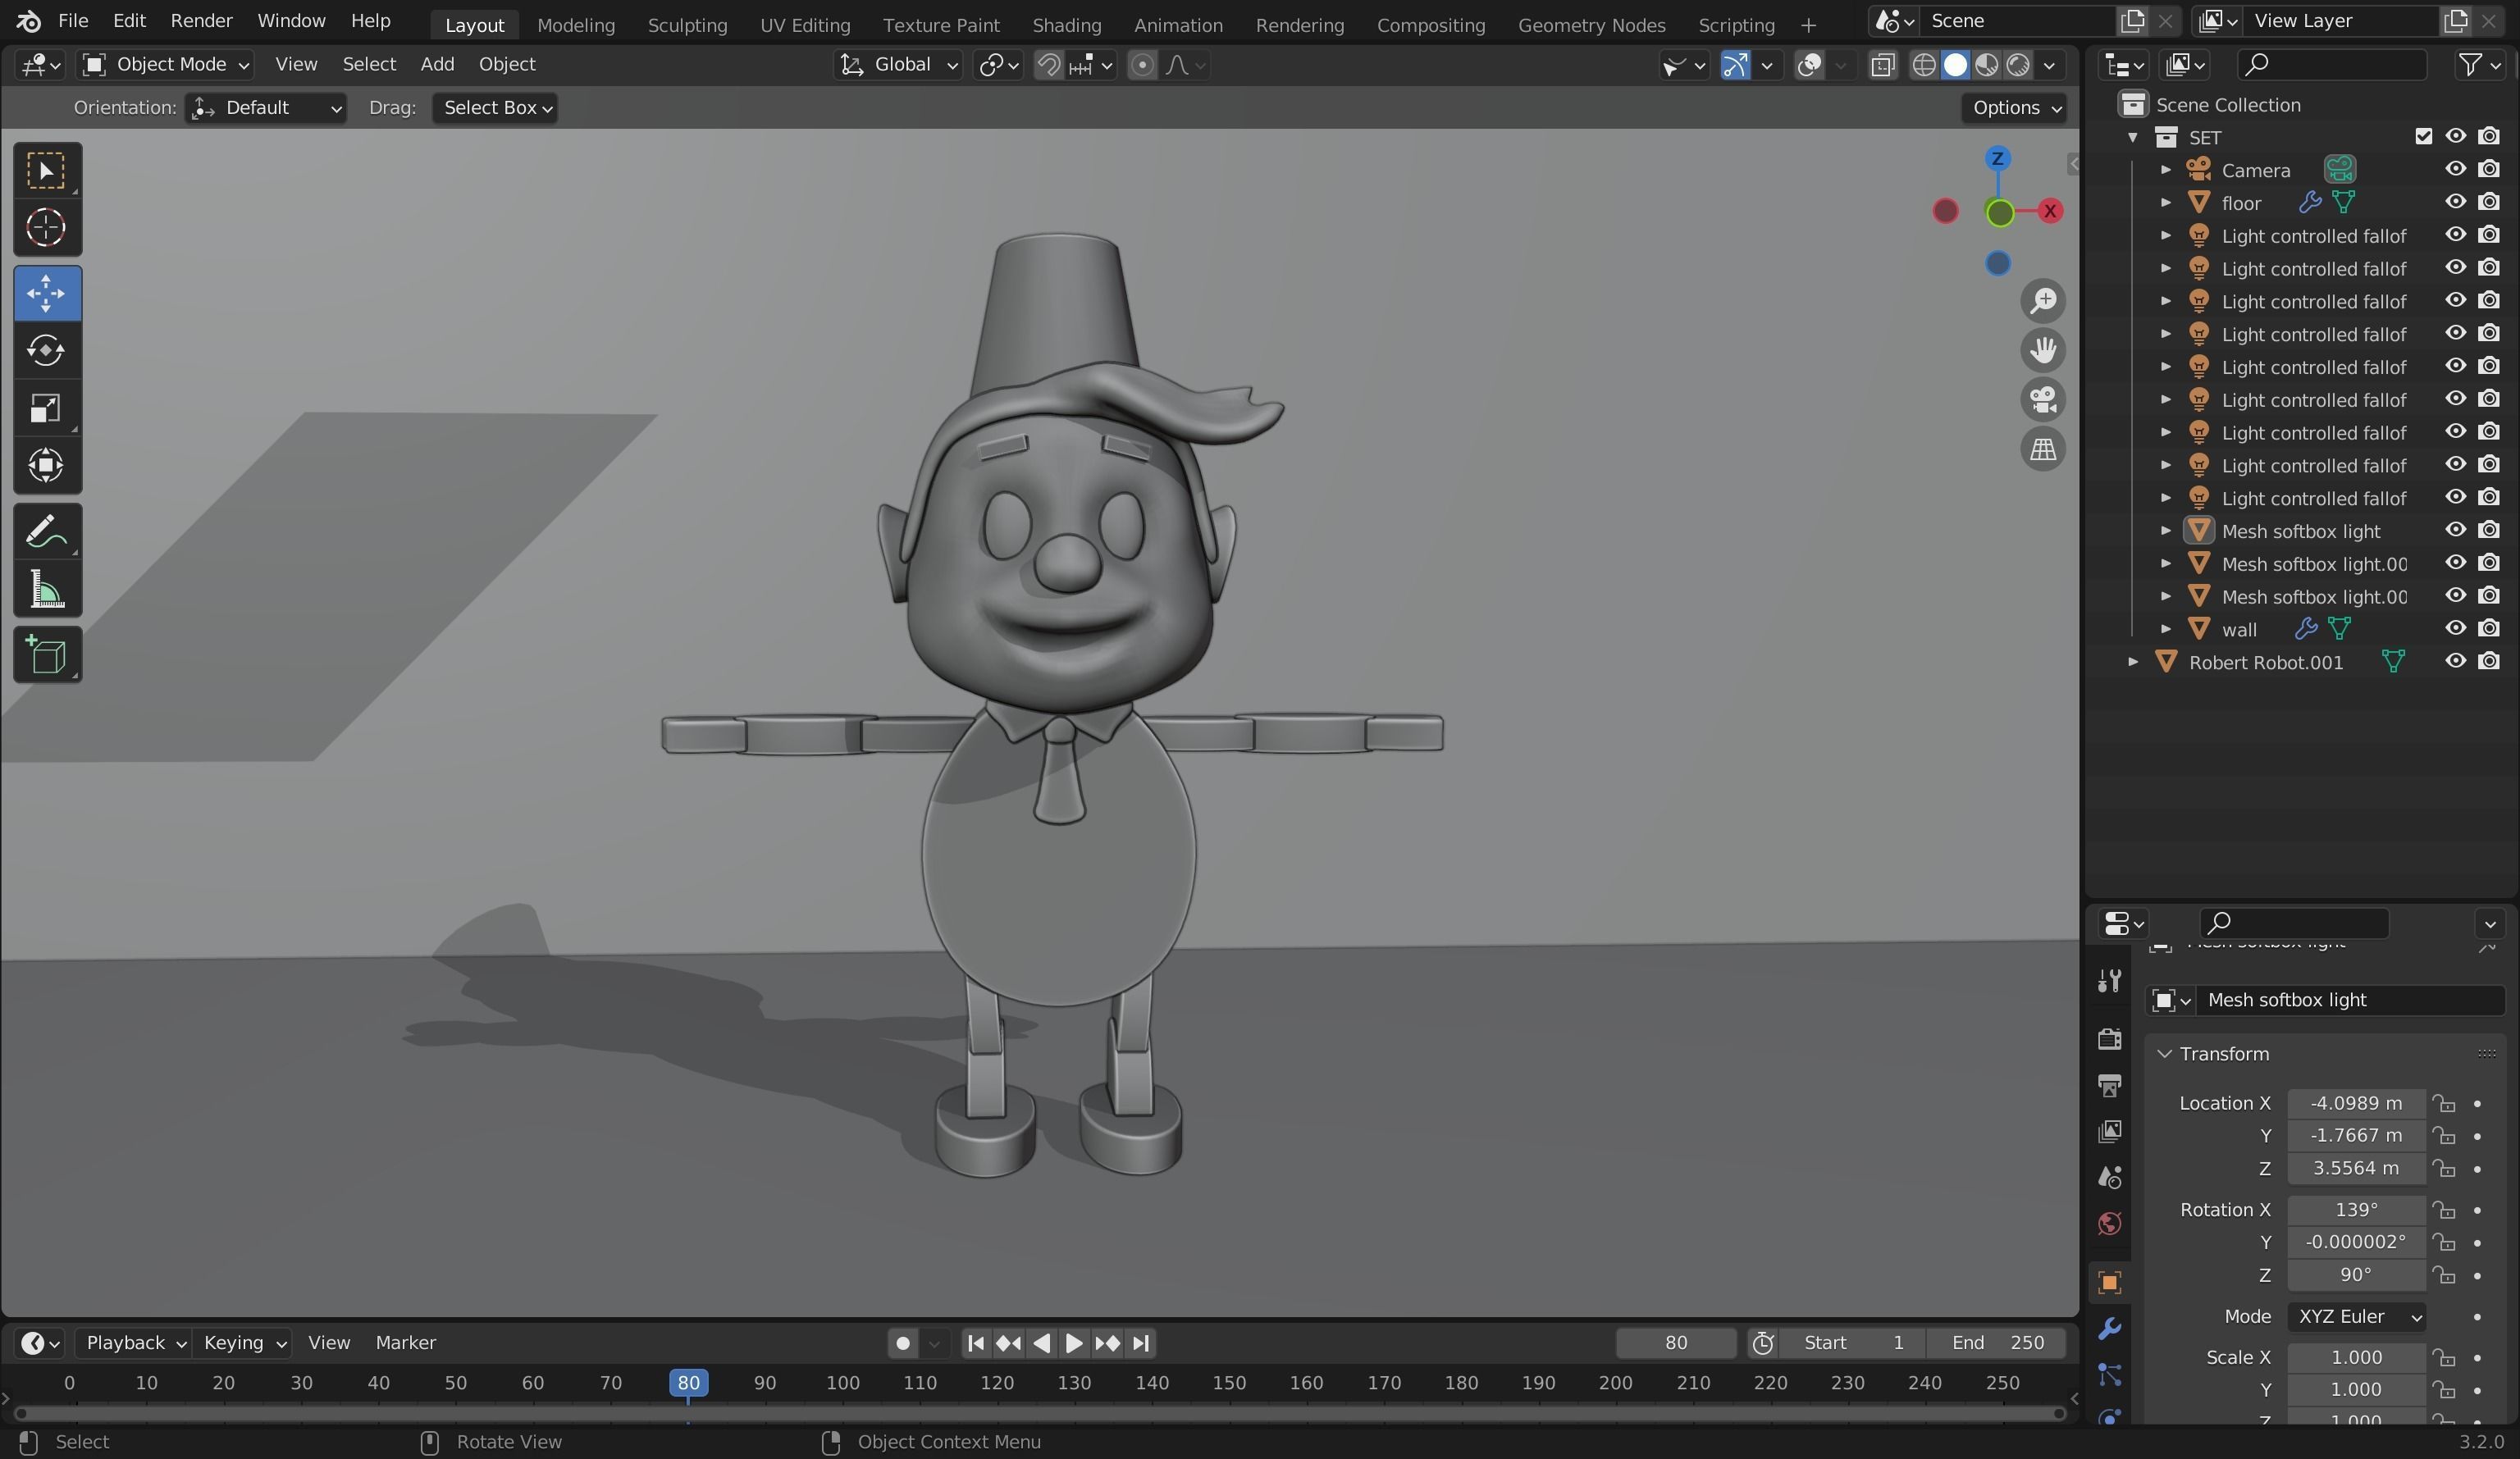Toggle snapping magnet icon

pos(1048,65)
